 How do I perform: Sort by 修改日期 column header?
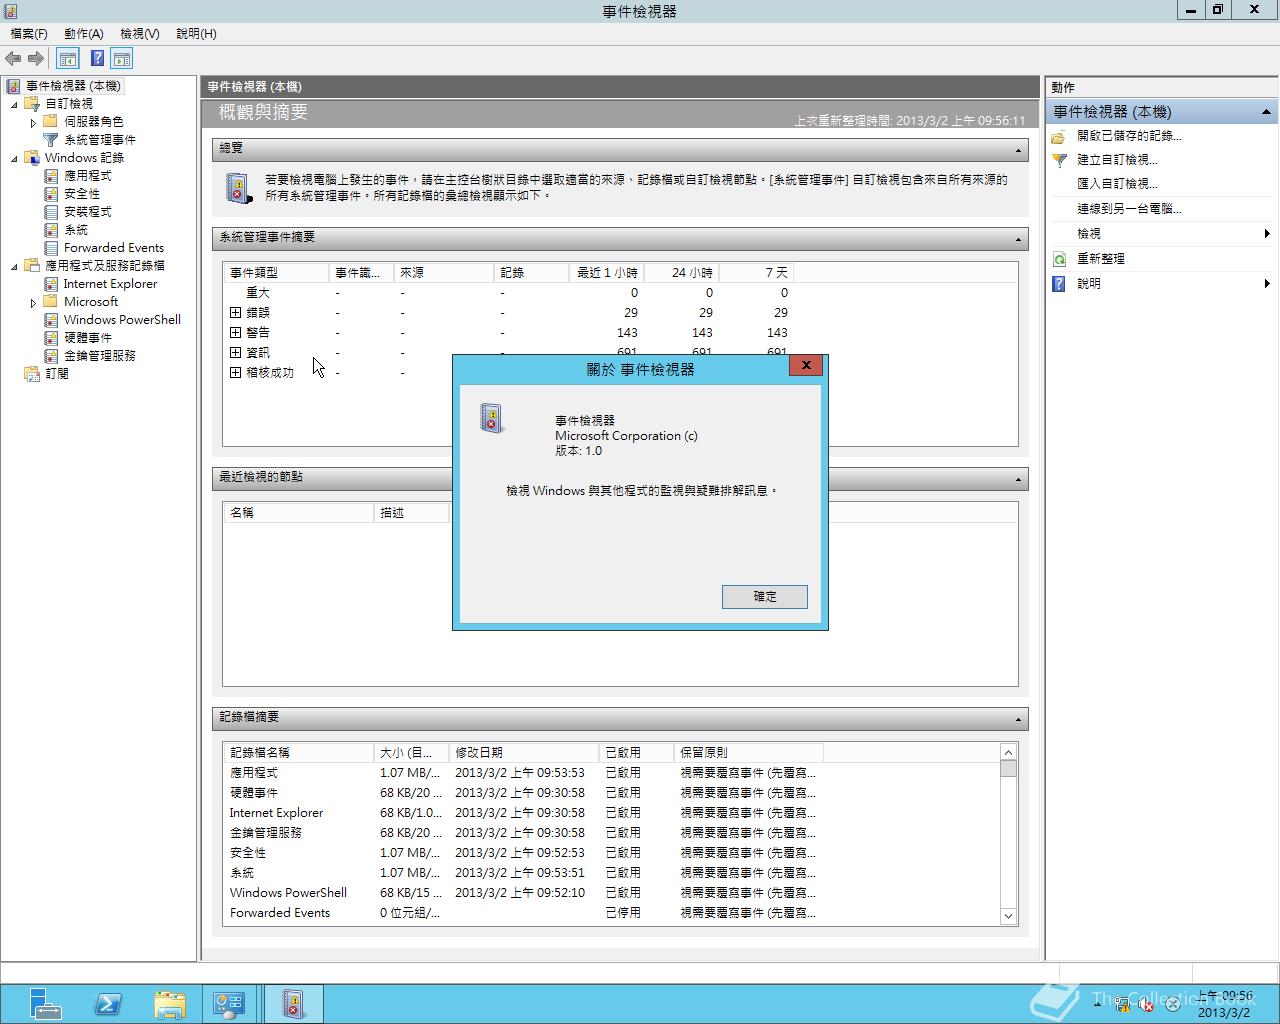(x=524, y=753)
